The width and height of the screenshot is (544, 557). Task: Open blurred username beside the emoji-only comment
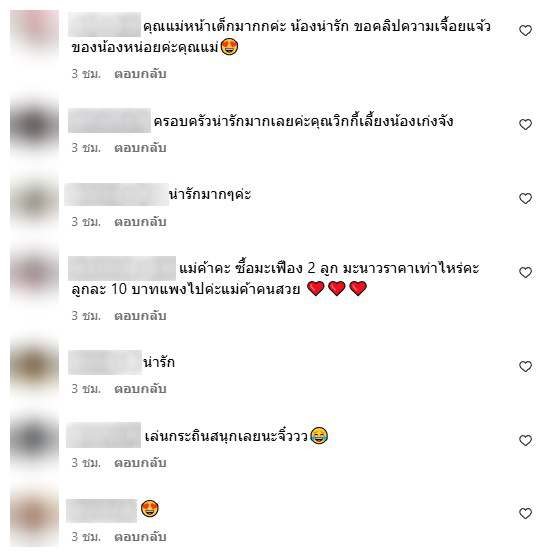click(102, 511)
